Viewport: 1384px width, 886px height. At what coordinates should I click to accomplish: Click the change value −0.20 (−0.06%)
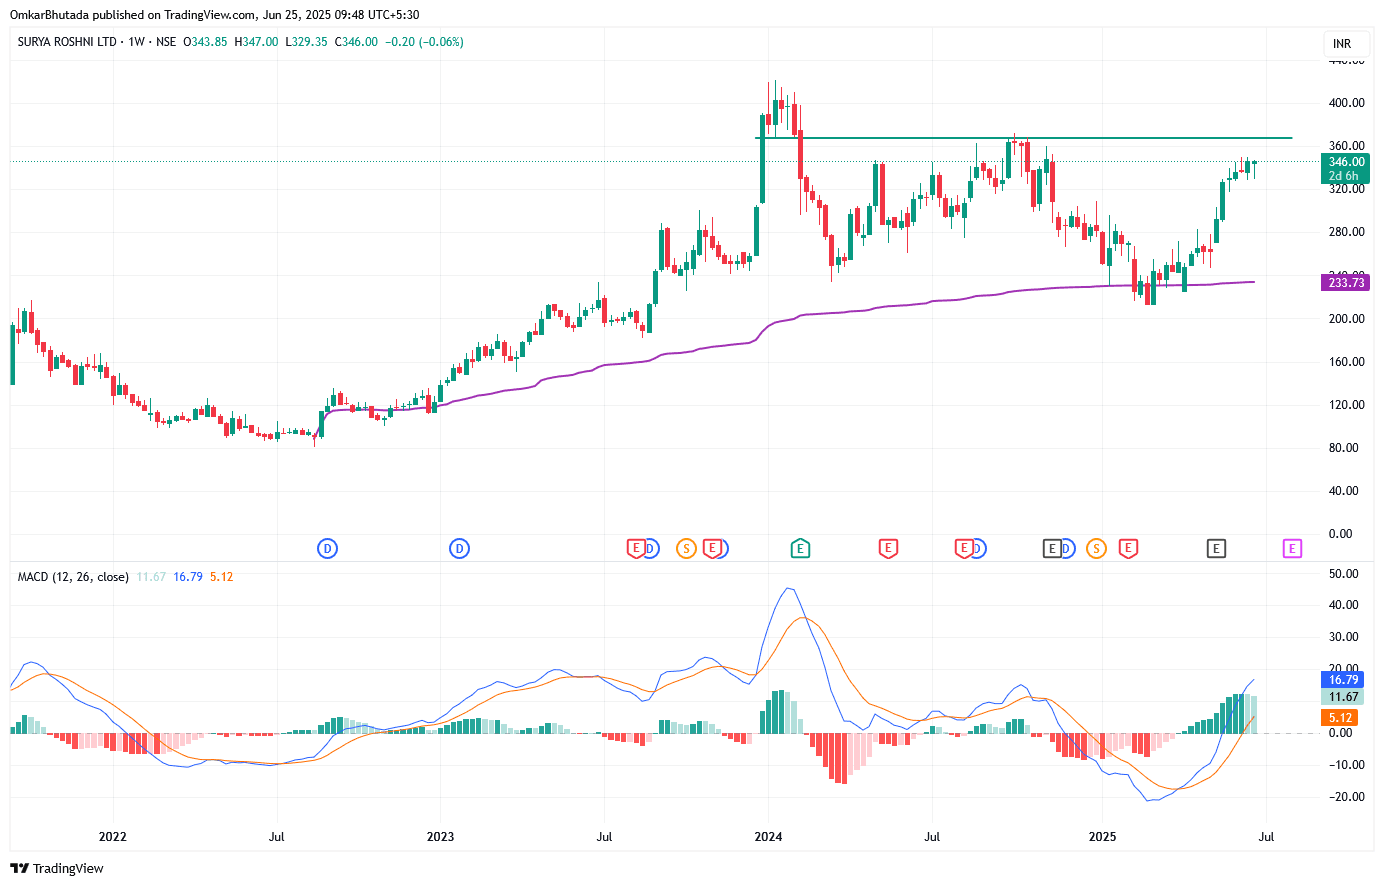pyautogui.click(x=424, y=42)
